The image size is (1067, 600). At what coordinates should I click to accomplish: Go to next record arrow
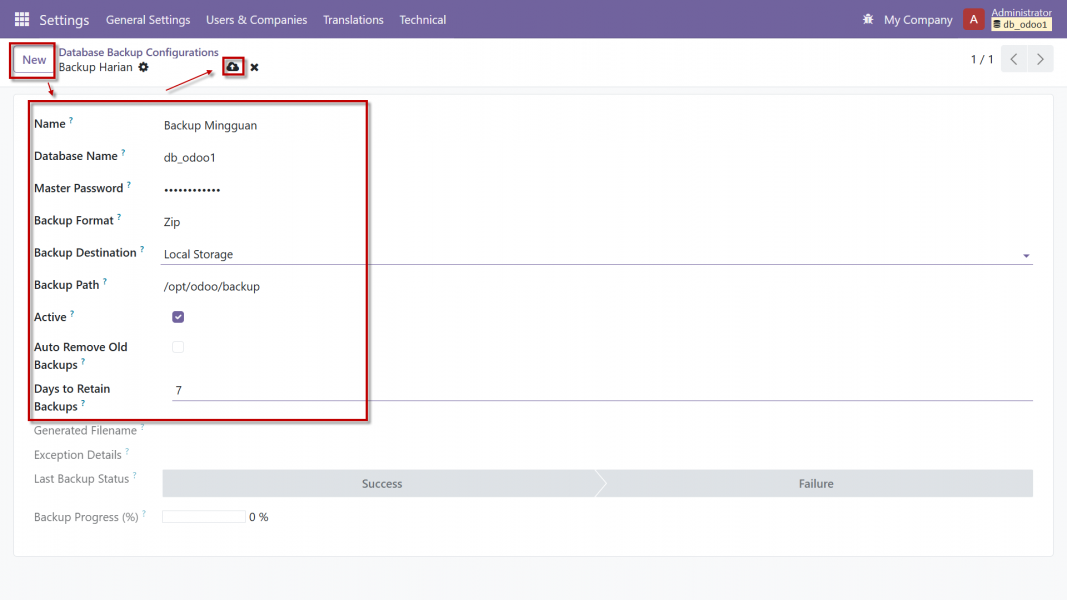1041,60
